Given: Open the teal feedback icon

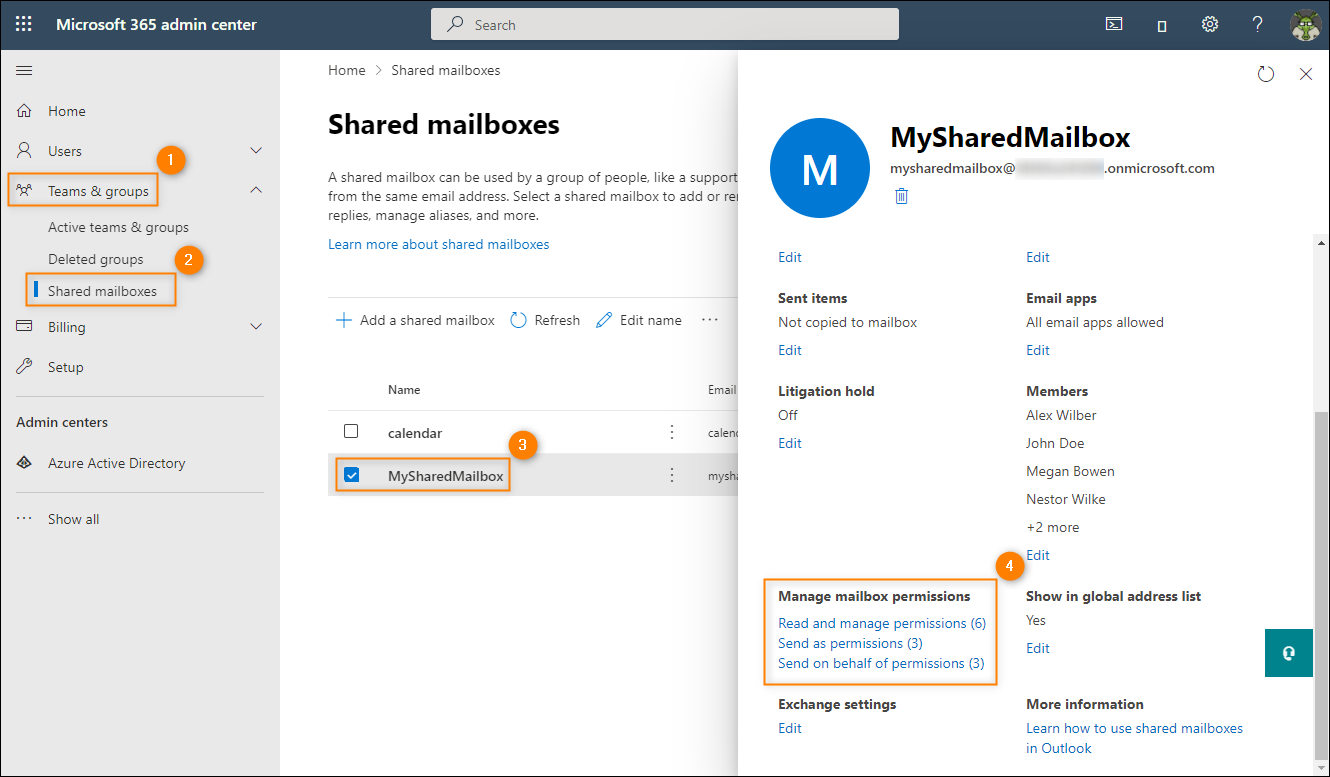Looking at the screenshot, I should 1288,652.
